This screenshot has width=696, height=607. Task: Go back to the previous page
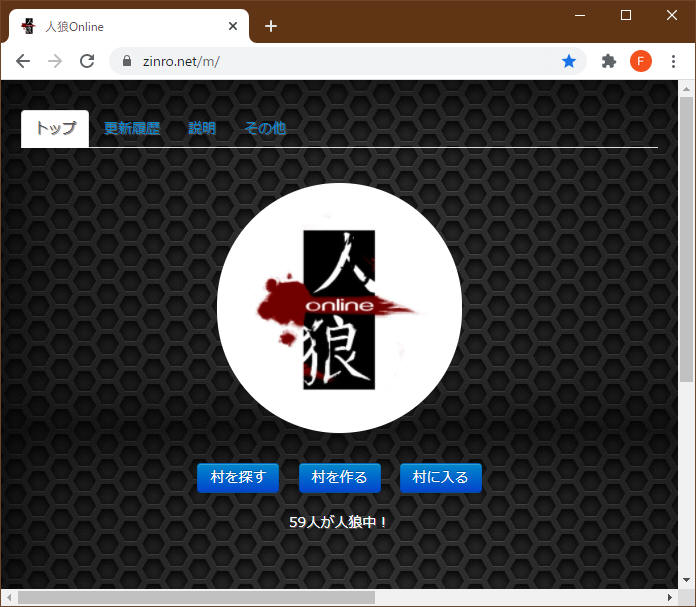point(23,61)
